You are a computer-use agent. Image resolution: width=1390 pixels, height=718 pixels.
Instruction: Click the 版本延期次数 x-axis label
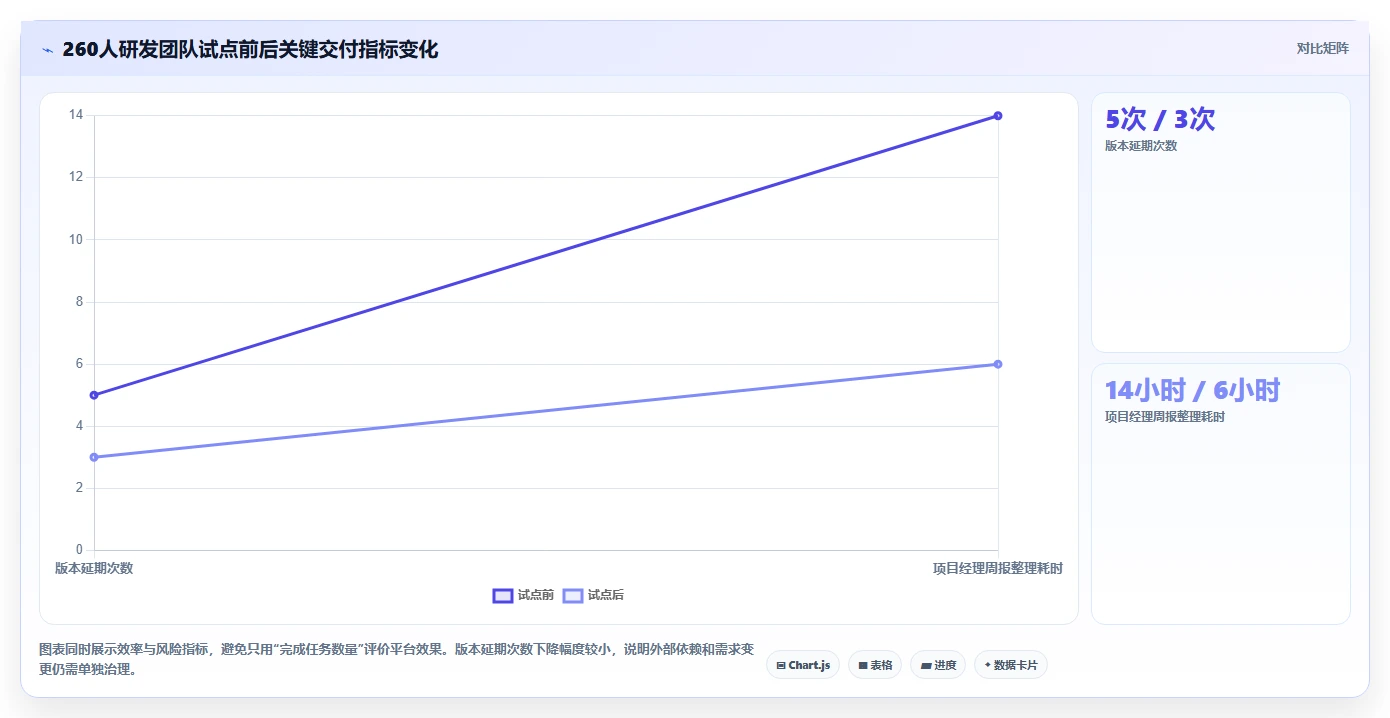point(94,568)
